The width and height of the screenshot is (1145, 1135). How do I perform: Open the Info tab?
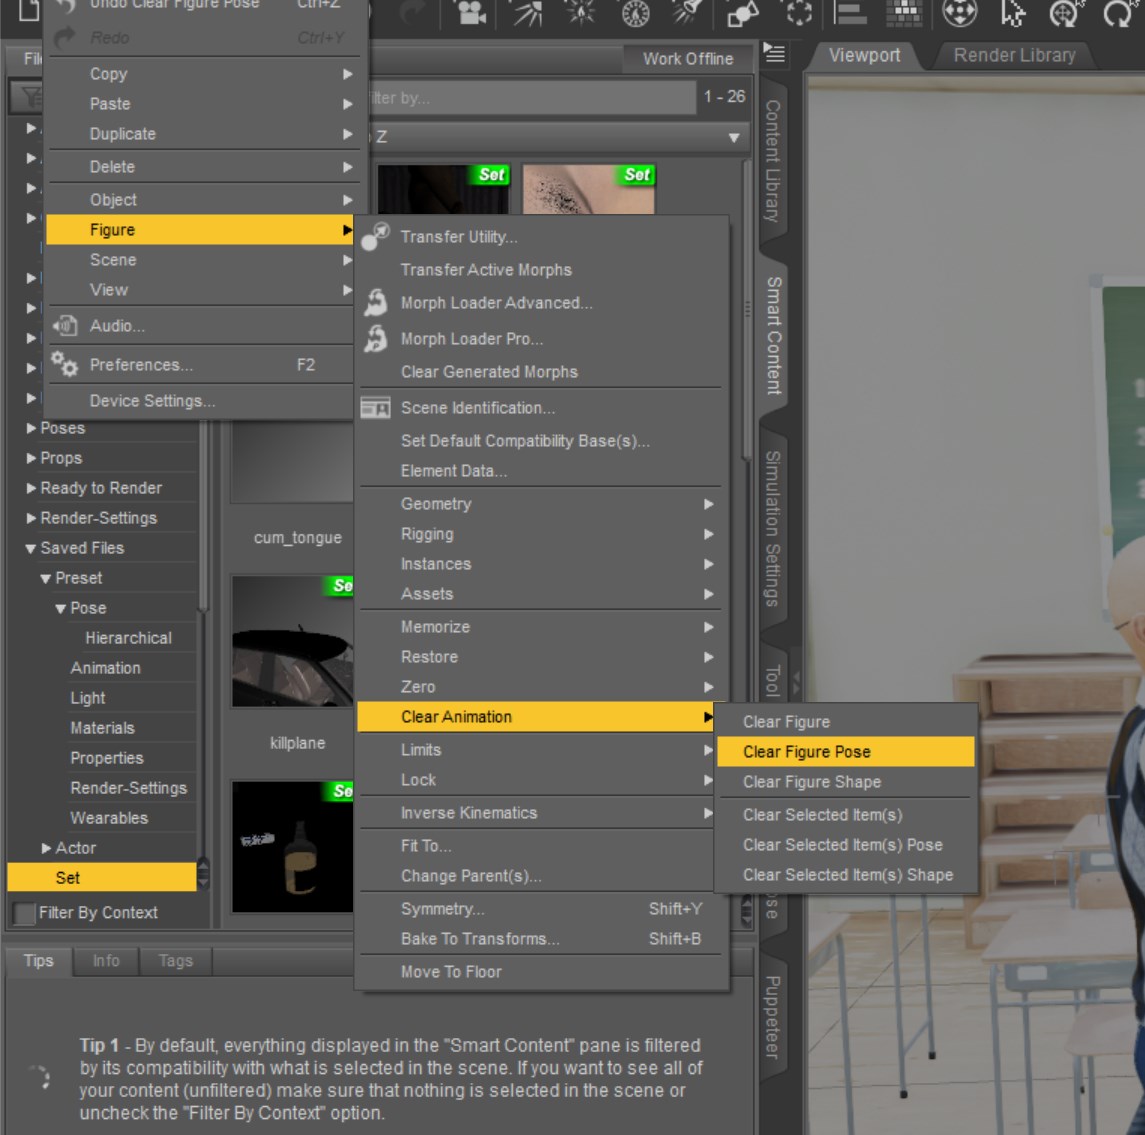(x=106, y=960)
